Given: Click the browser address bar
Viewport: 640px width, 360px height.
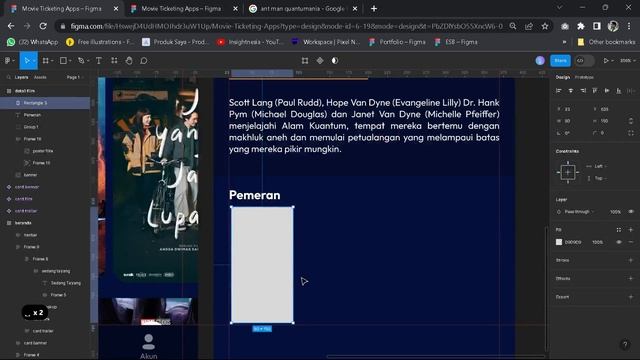Looking at the screenshot, I should [287, 26].
